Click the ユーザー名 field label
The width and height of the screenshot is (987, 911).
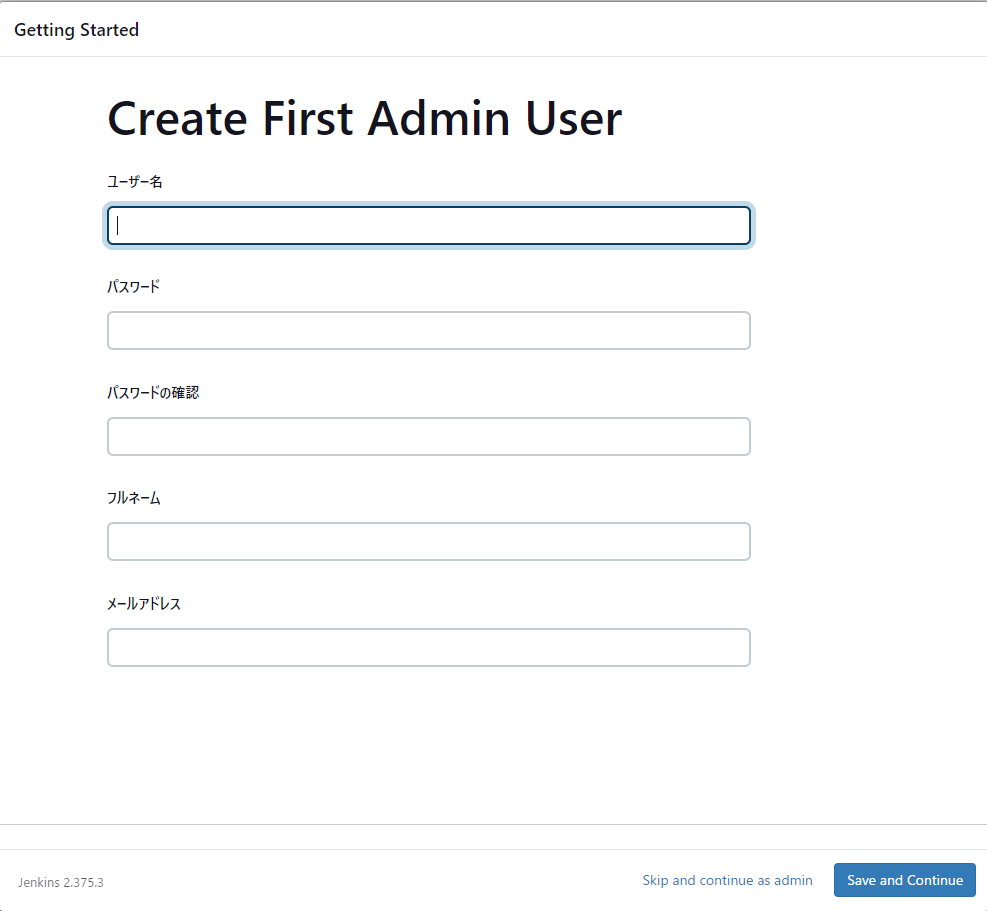(x=135, y=182)
